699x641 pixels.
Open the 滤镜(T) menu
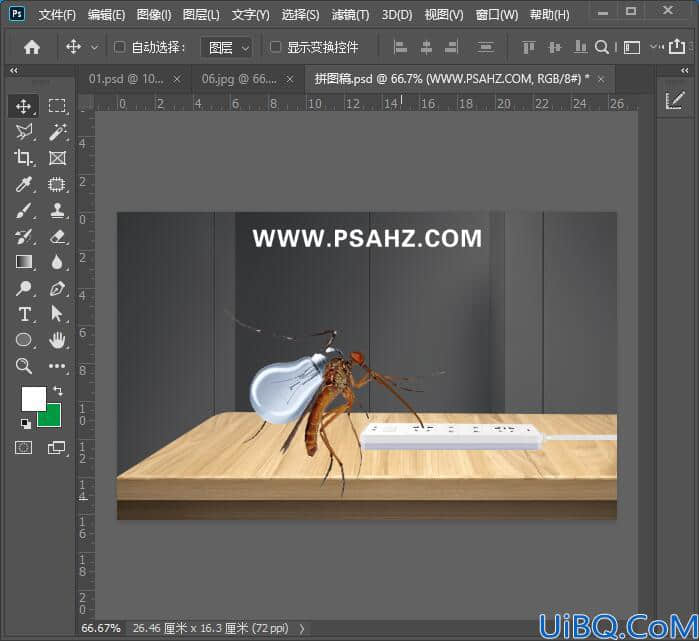point(350,15)
